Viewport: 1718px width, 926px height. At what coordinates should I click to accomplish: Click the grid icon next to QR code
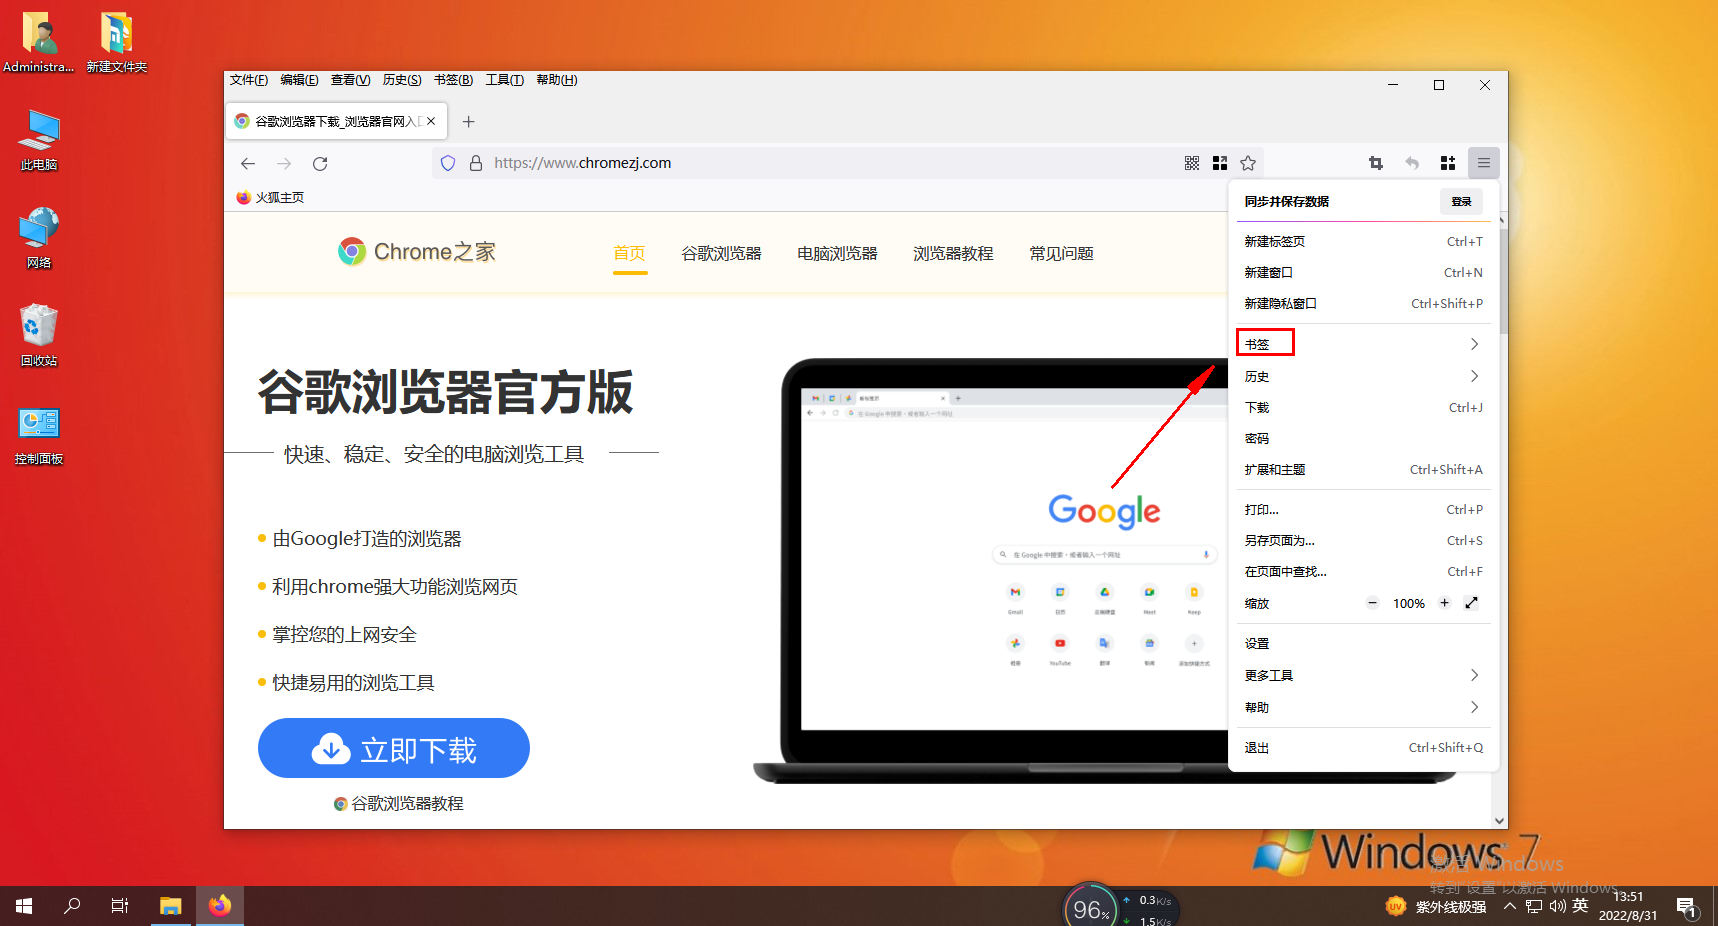[x=1220, y=163]
